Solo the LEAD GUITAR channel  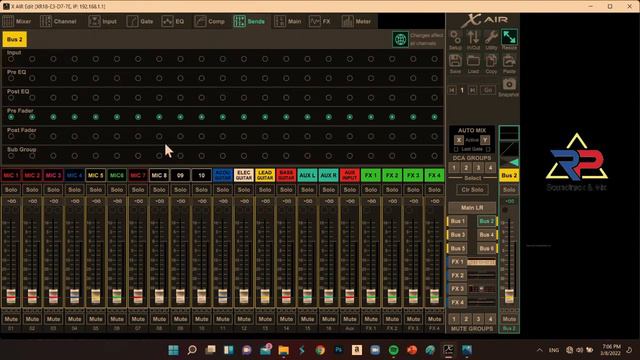[265, 190]
